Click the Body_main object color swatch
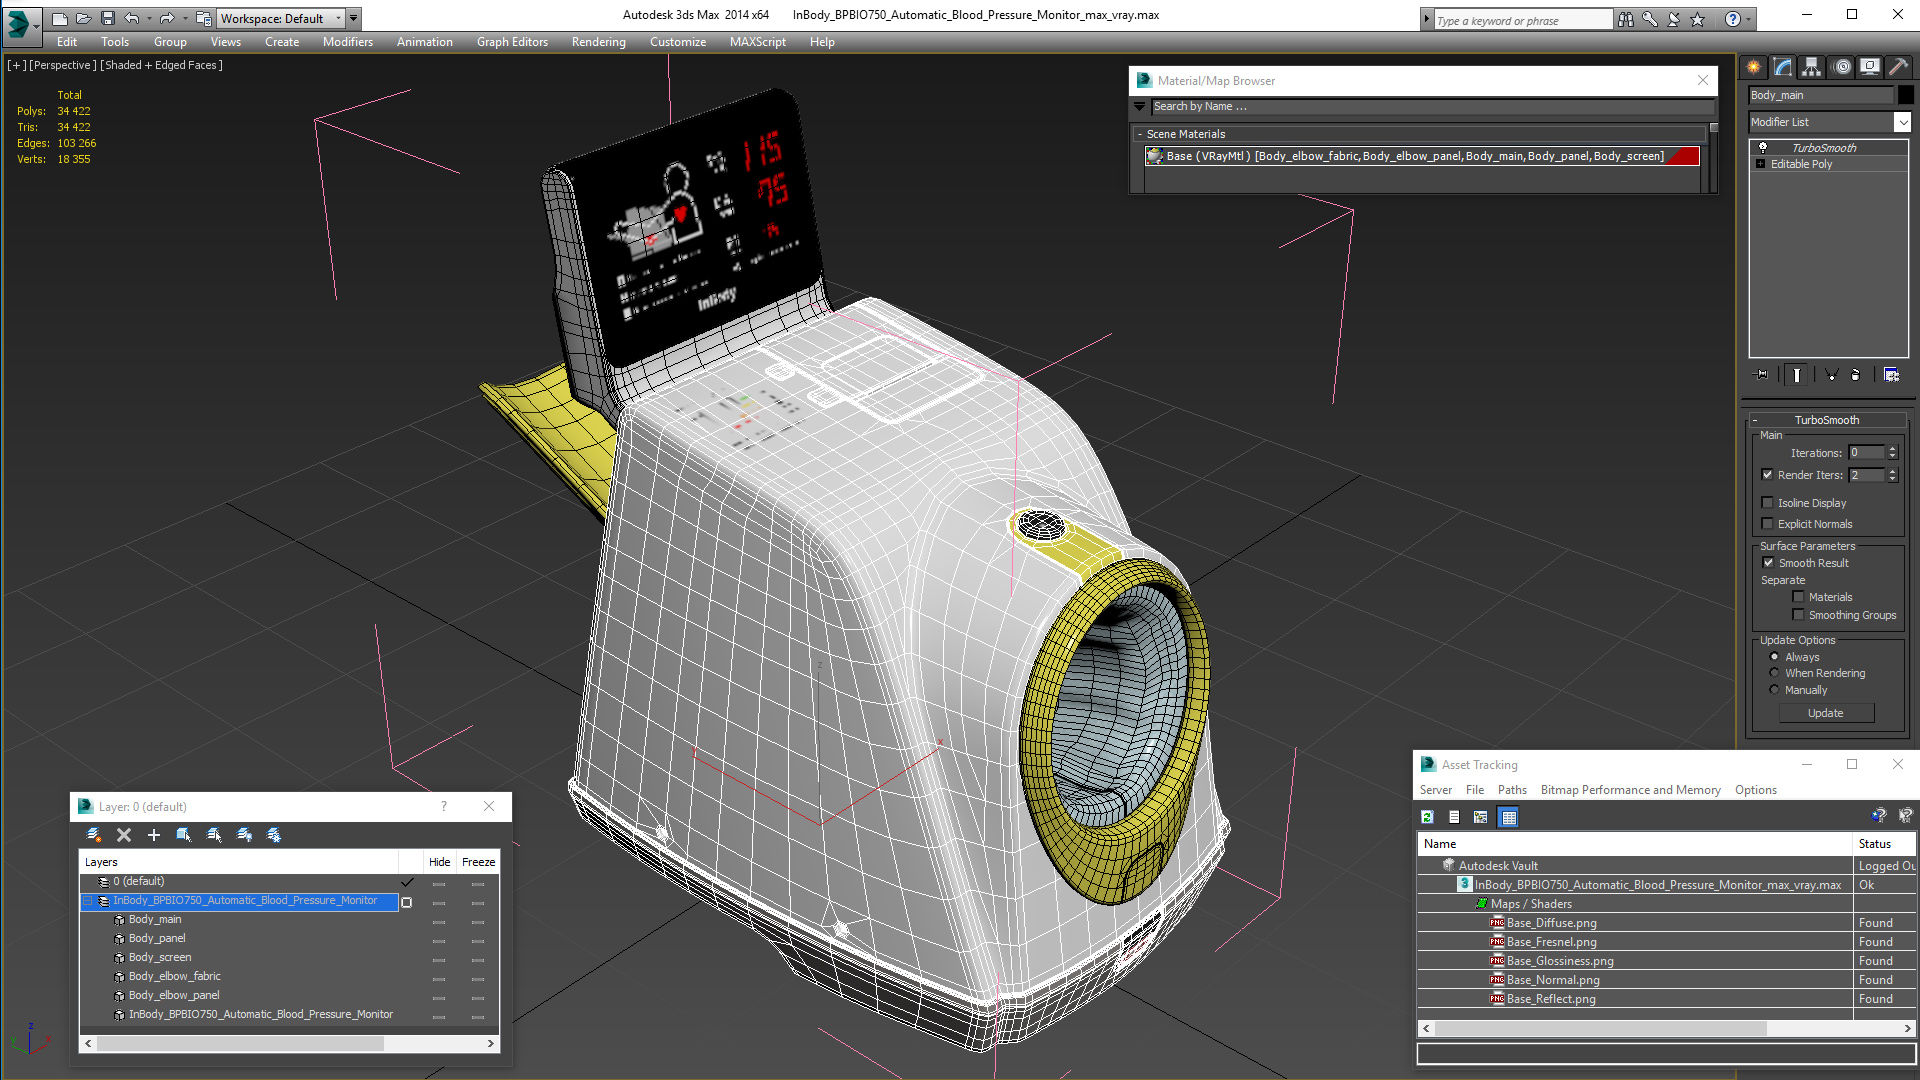 coord(1906,95)
